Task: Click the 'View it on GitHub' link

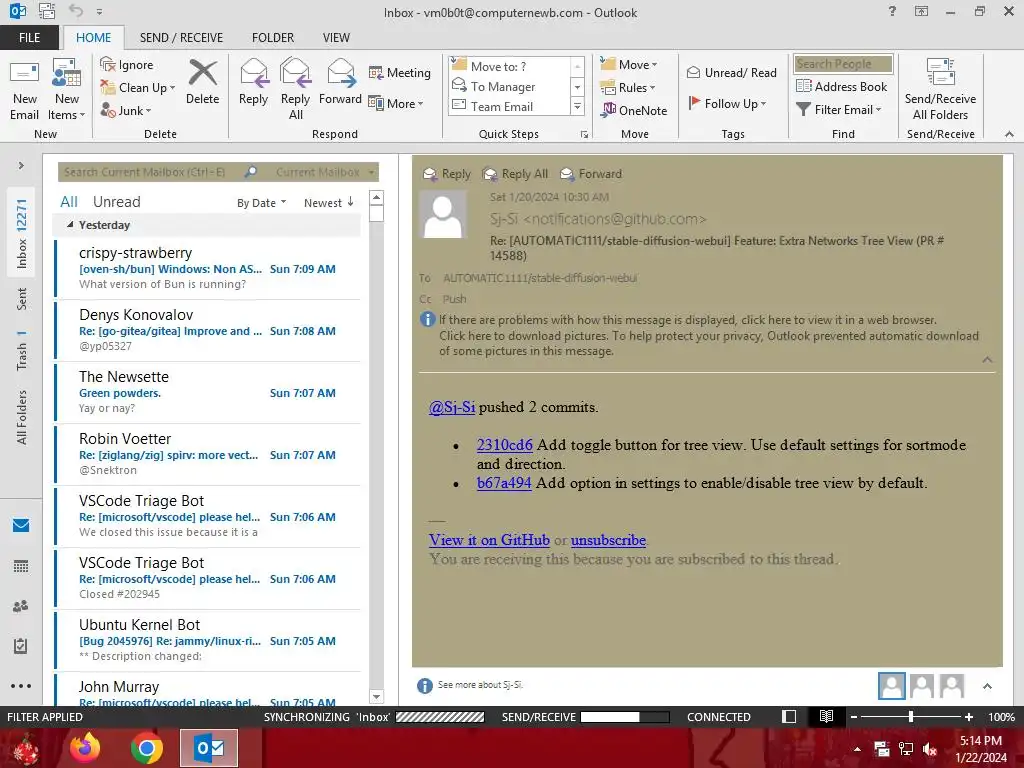Action: [489, 540]
